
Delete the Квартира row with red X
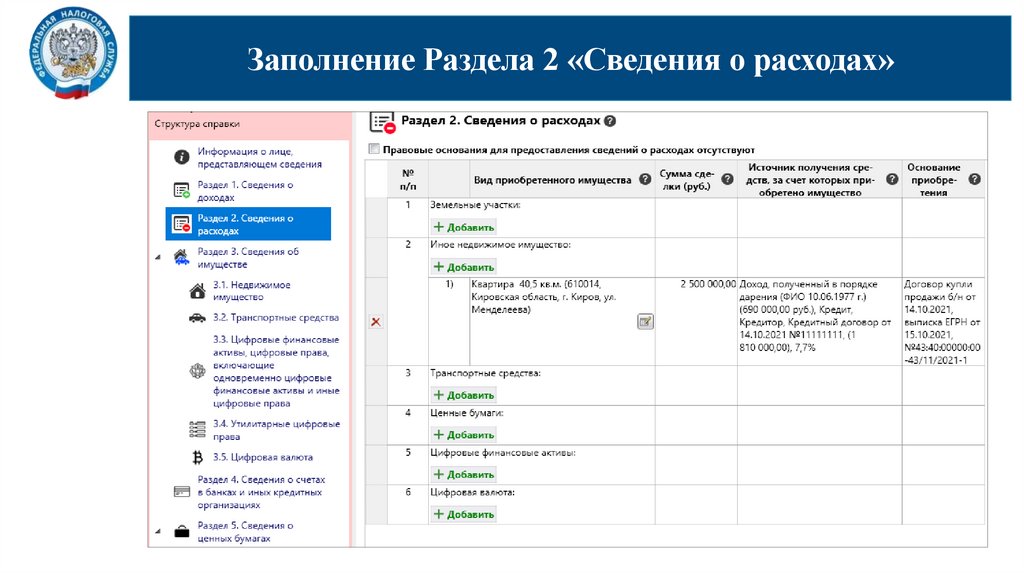(x=376, y=322)
